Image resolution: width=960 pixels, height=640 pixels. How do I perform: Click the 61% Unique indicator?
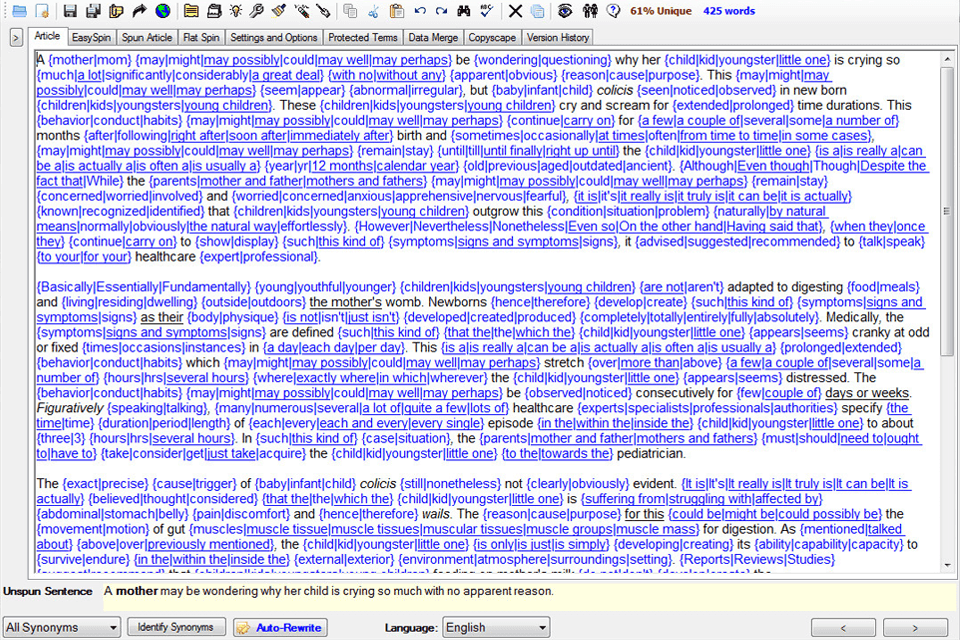pyautogui.click(x=661, y=10)
